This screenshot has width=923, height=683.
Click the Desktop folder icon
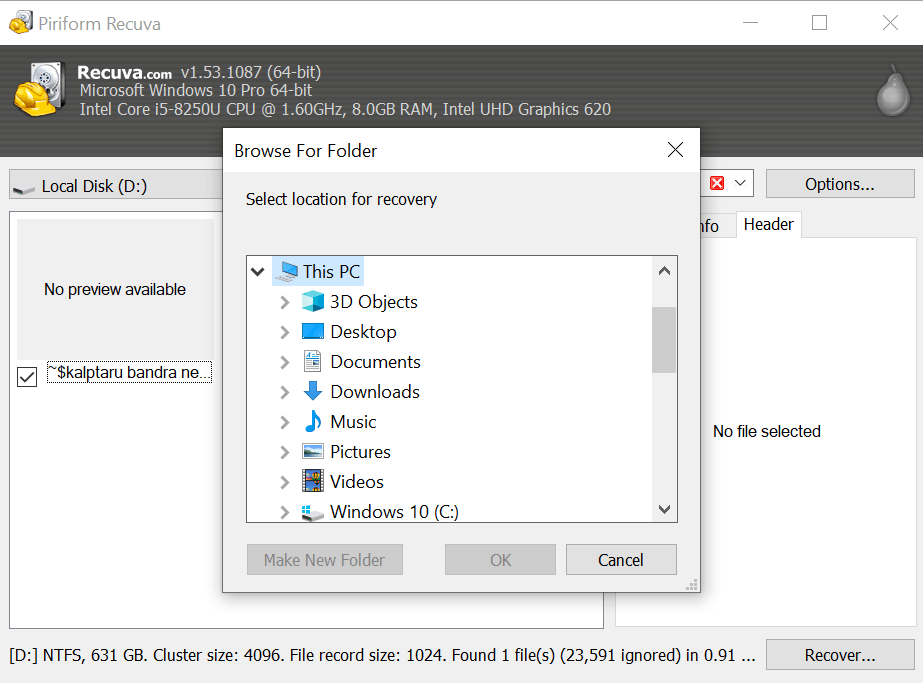[313, 331]
